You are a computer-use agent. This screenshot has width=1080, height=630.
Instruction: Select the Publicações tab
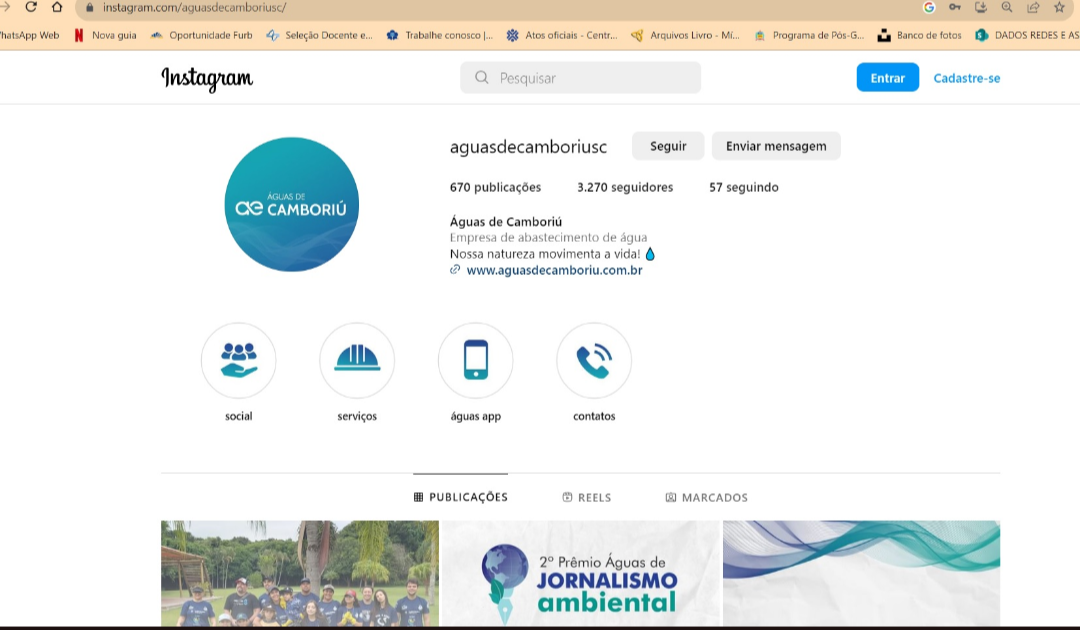460,497
